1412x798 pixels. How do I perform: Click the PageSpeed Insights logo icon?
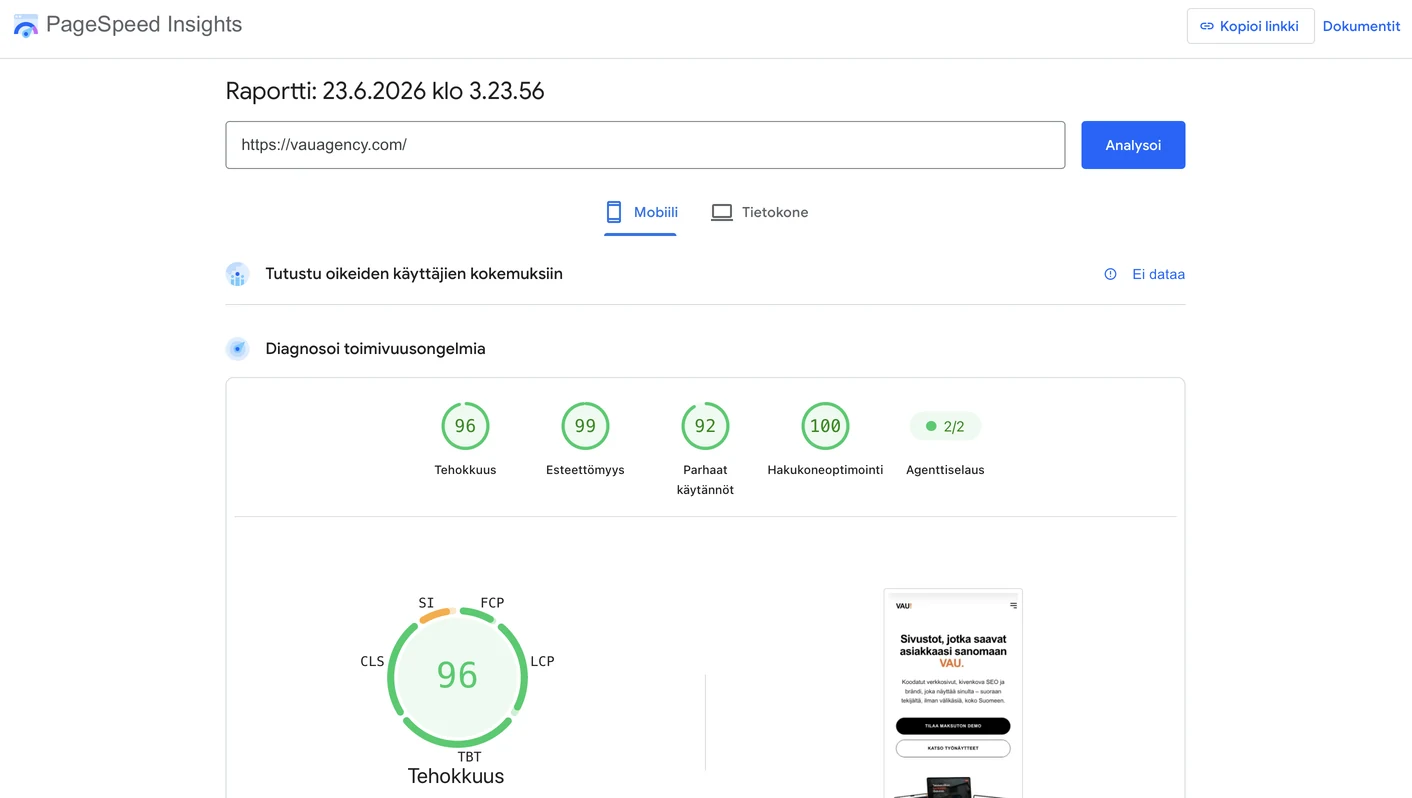click(x=25, y=26)
